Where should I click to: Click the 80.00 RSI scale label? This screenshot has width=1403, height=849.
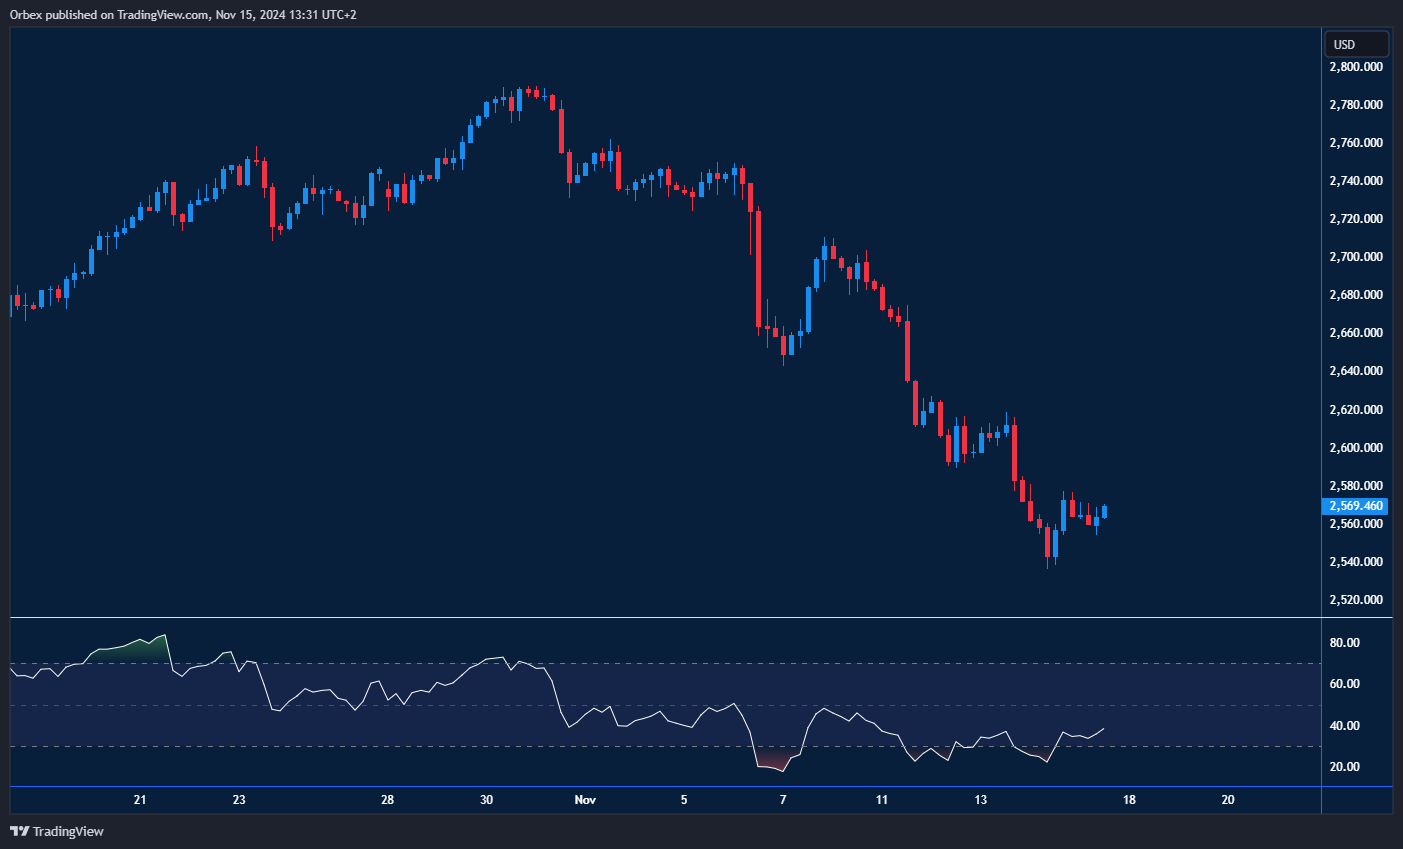pos(1344,643)
